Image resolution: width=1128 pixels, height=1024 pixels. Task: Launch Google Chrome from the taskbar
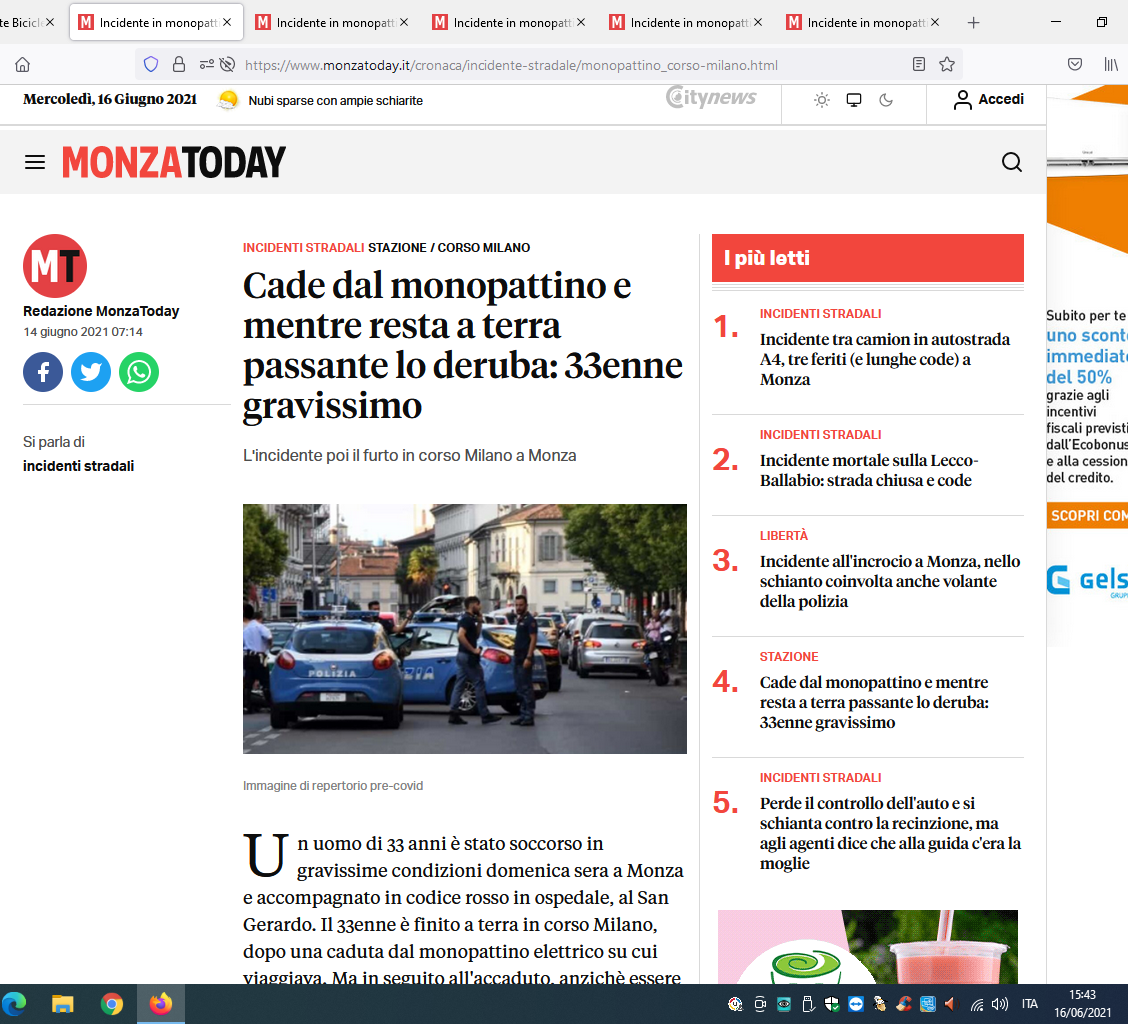[112, 1004]
